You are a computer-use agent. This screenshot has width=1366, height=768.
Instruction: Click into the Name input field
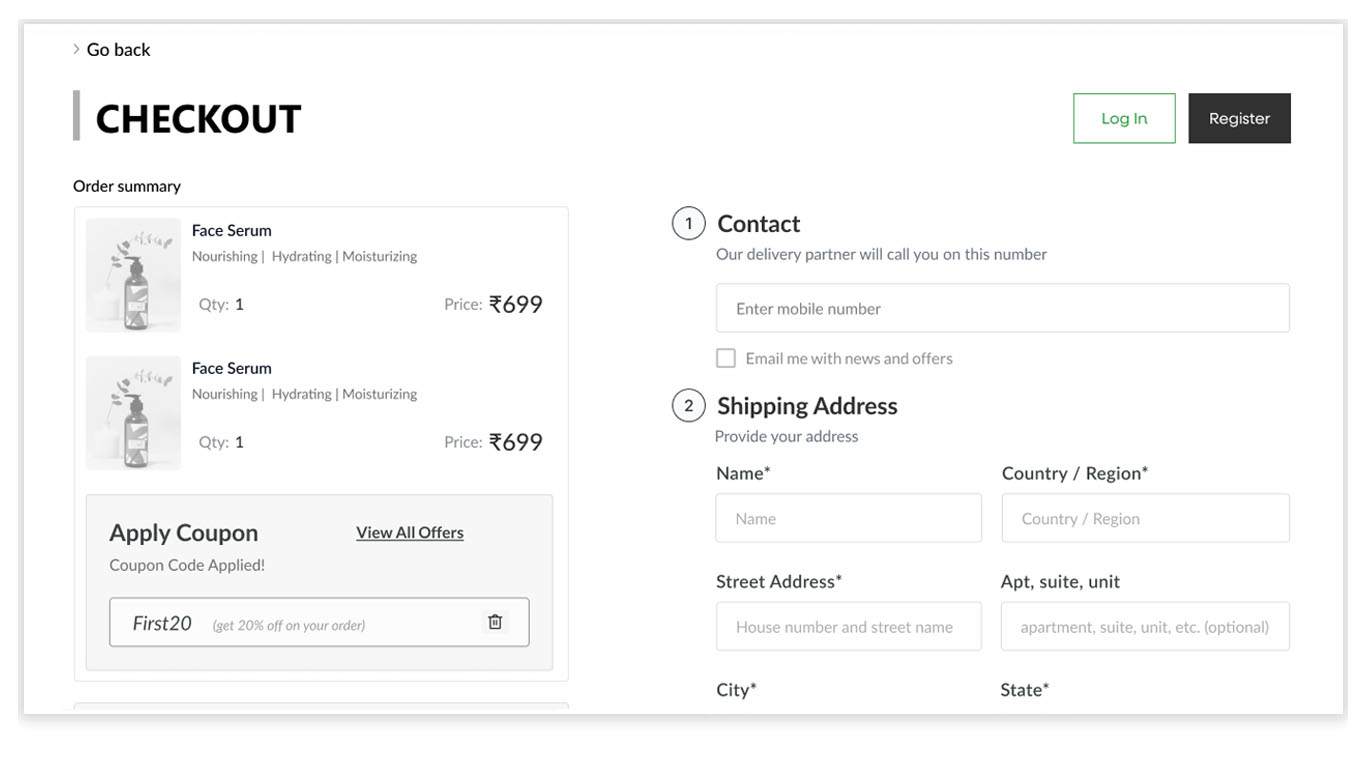click(x=848, y=519)
